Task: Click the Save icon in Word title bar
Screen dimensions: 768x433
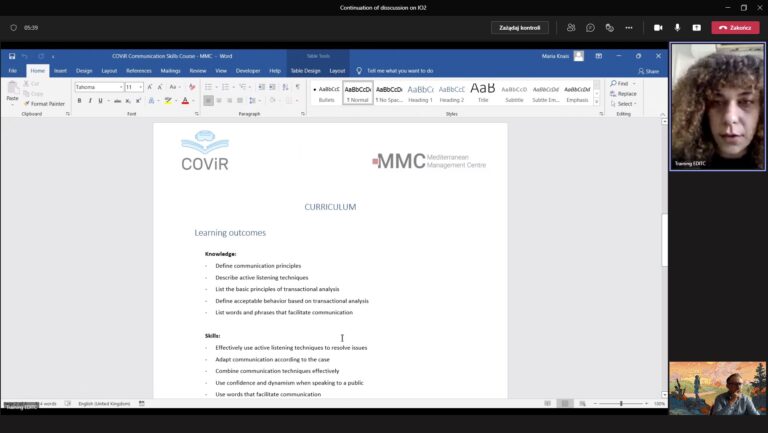Action: coord(12,56)
